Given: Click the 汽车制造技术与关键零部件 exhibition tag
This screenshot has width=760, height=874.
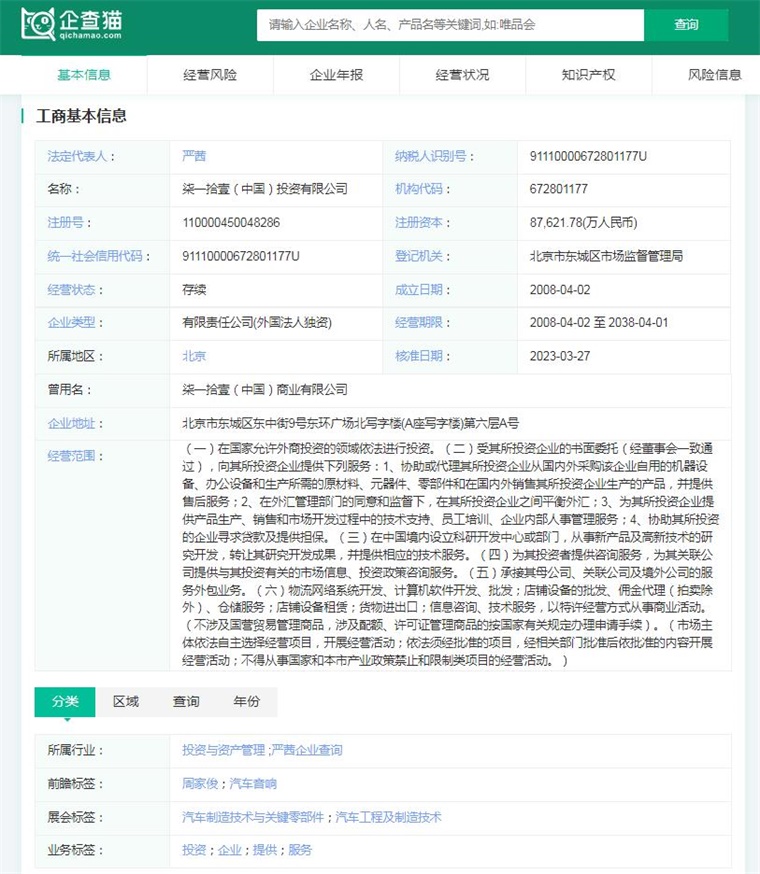Looking at the screenshot, I should click(x=254, y=817).
